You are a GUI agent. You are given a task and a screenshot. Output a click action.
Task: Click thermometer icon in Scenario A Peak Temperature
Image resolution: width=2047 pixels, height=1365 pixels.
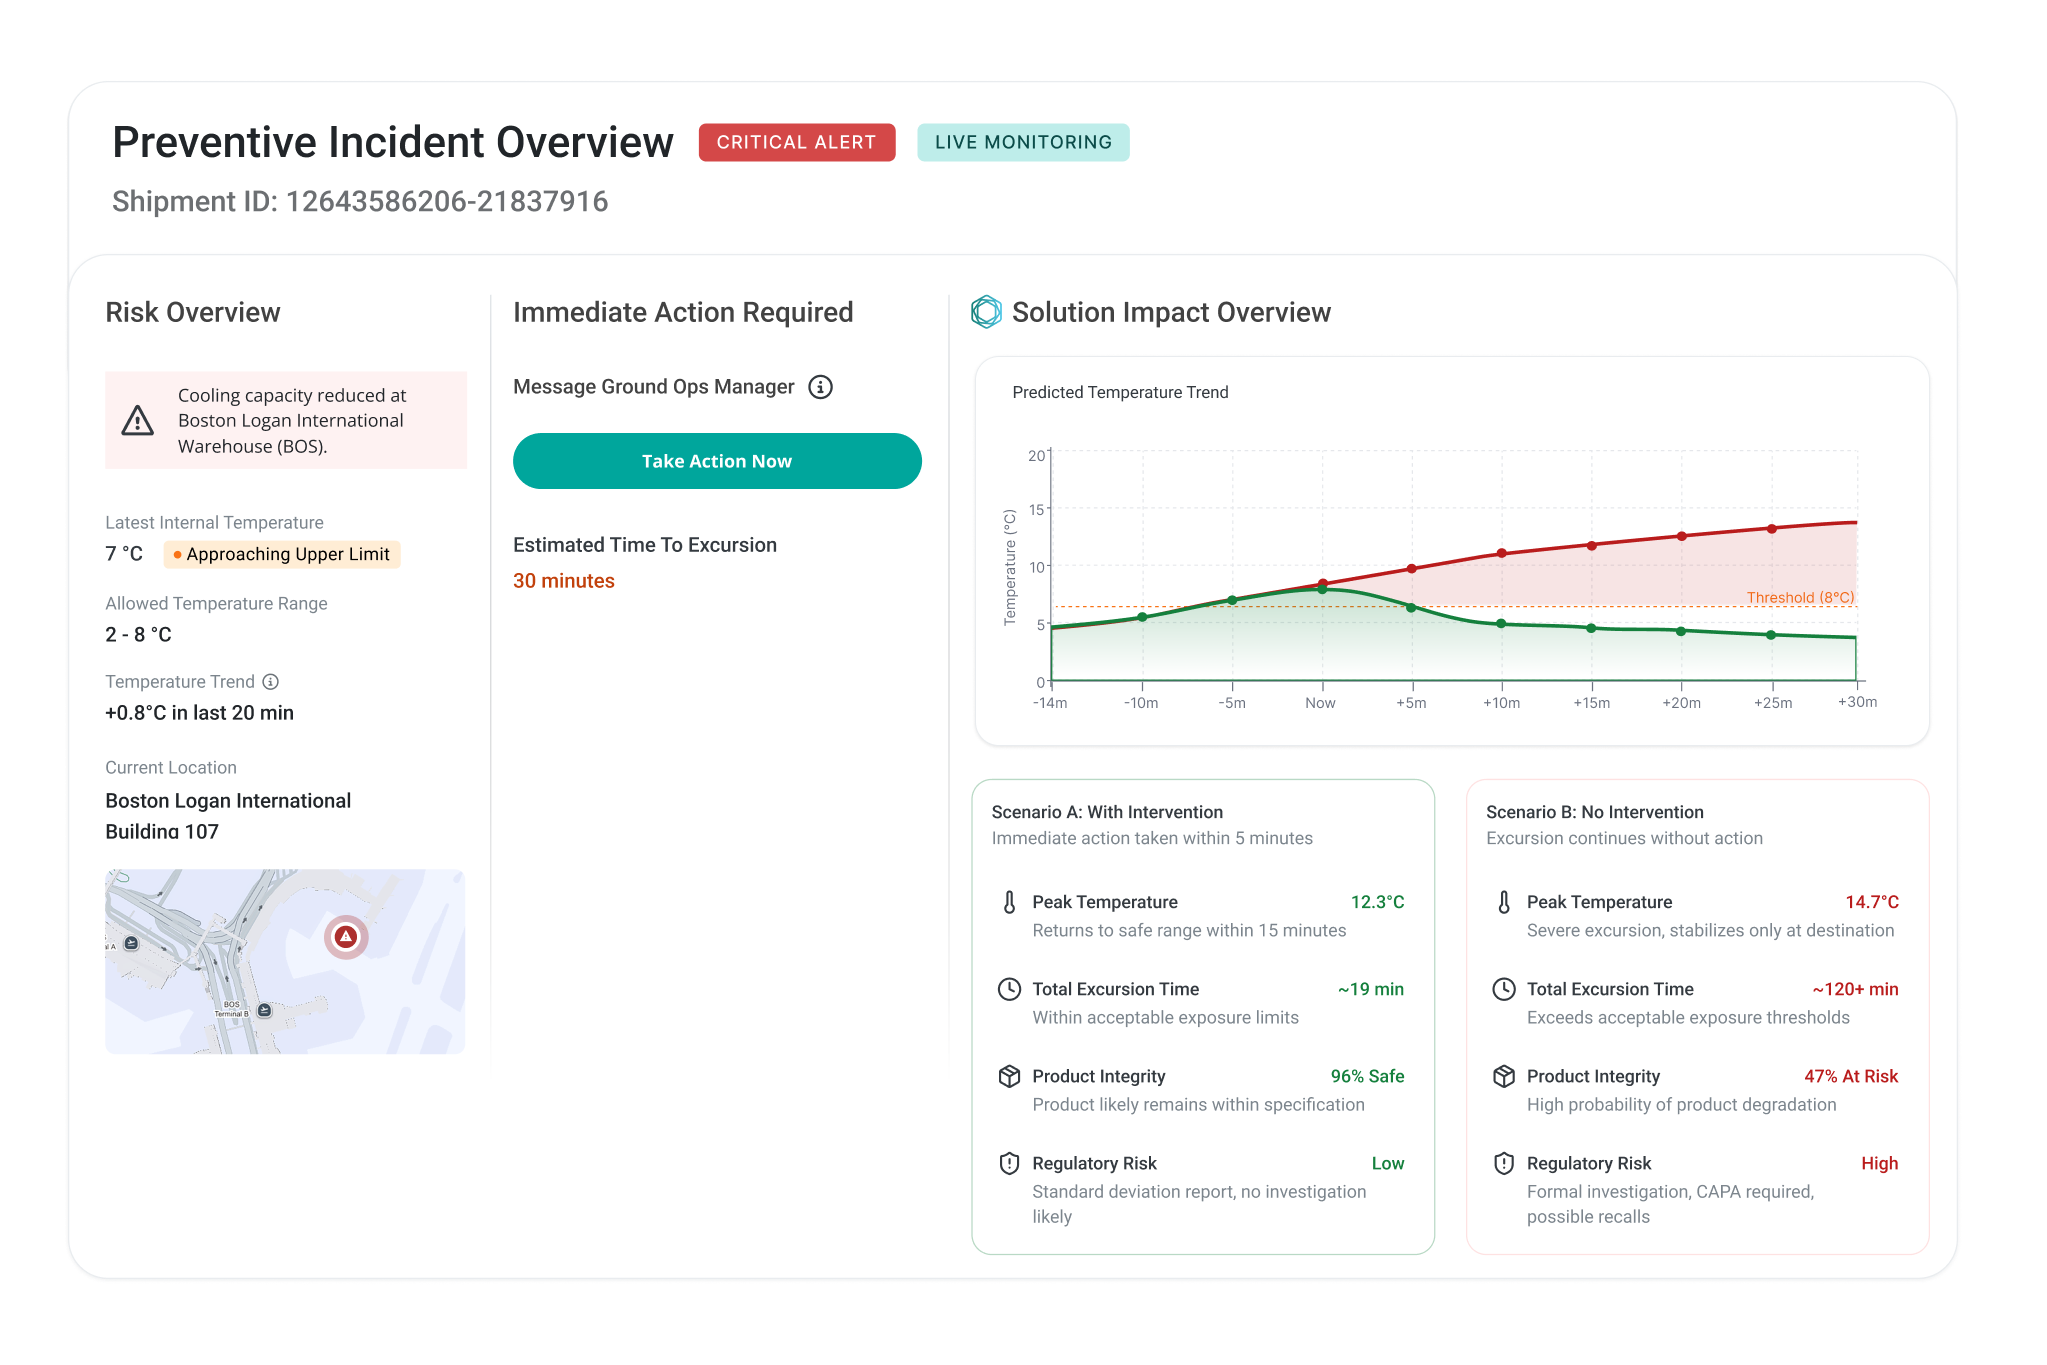tap(1009, 902)
